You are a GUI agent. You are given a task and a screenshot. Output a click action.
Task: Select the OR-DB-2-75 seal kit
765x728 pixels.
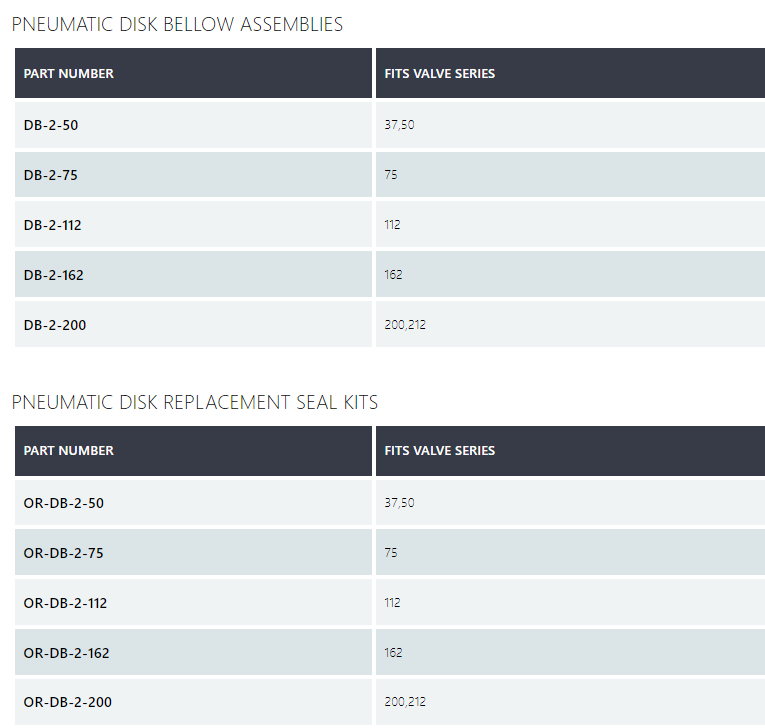coord(63,553)
